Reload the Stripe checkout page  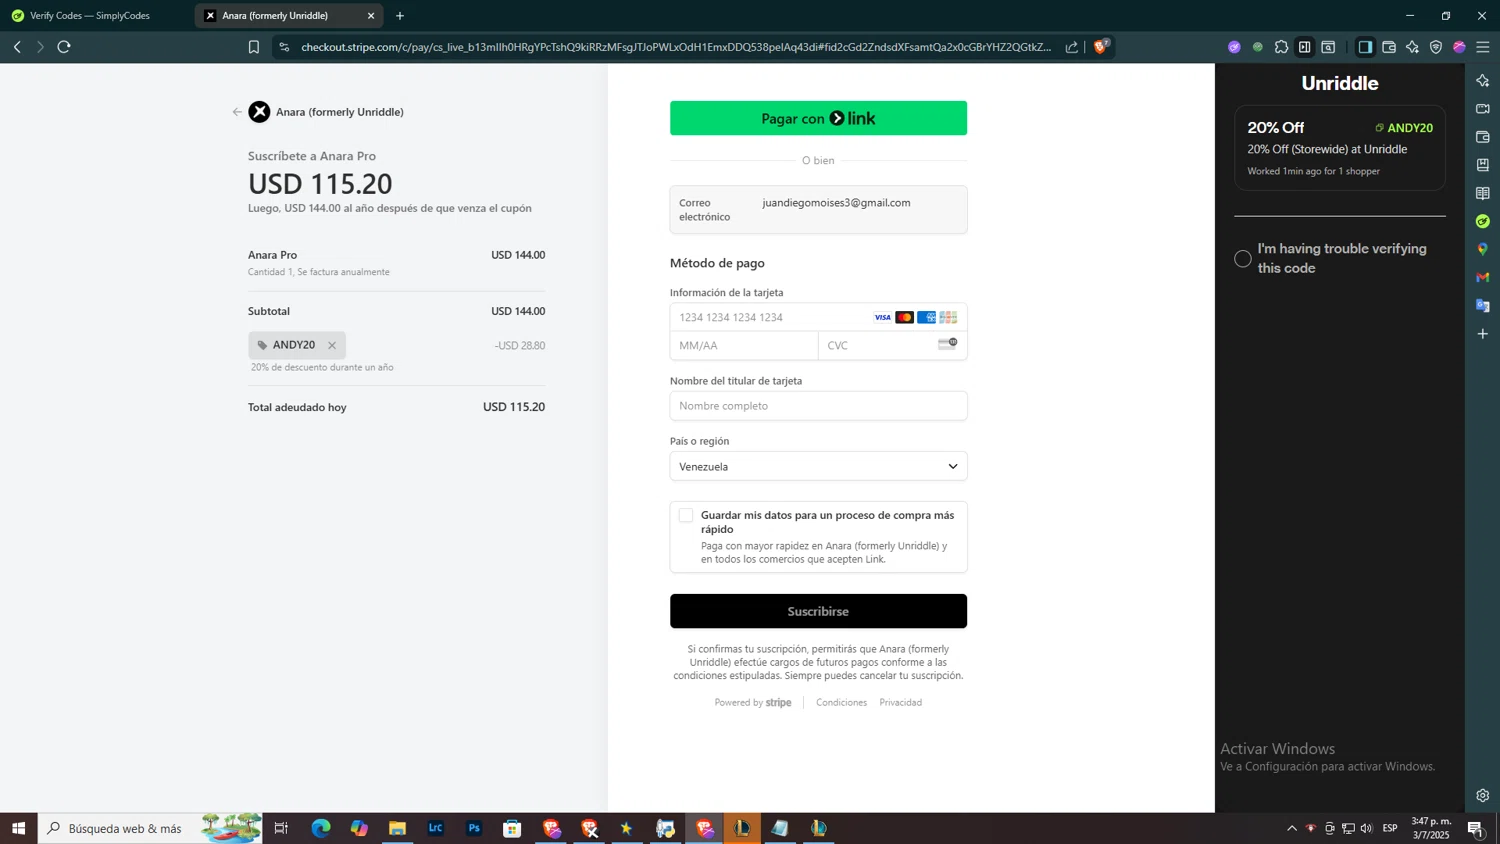coord(64,47)
